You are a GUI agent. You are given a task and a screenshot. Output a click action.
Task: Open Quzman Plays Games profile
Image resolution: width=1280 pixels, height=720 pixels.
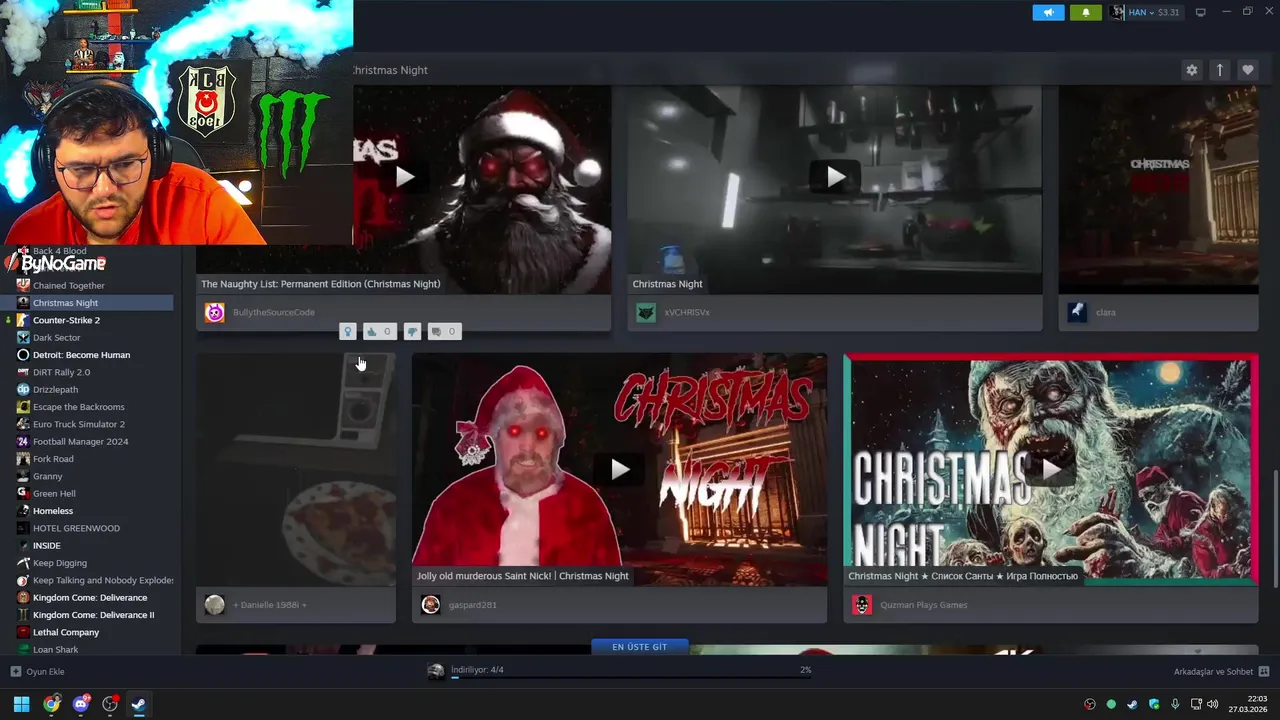click(923, 605)
